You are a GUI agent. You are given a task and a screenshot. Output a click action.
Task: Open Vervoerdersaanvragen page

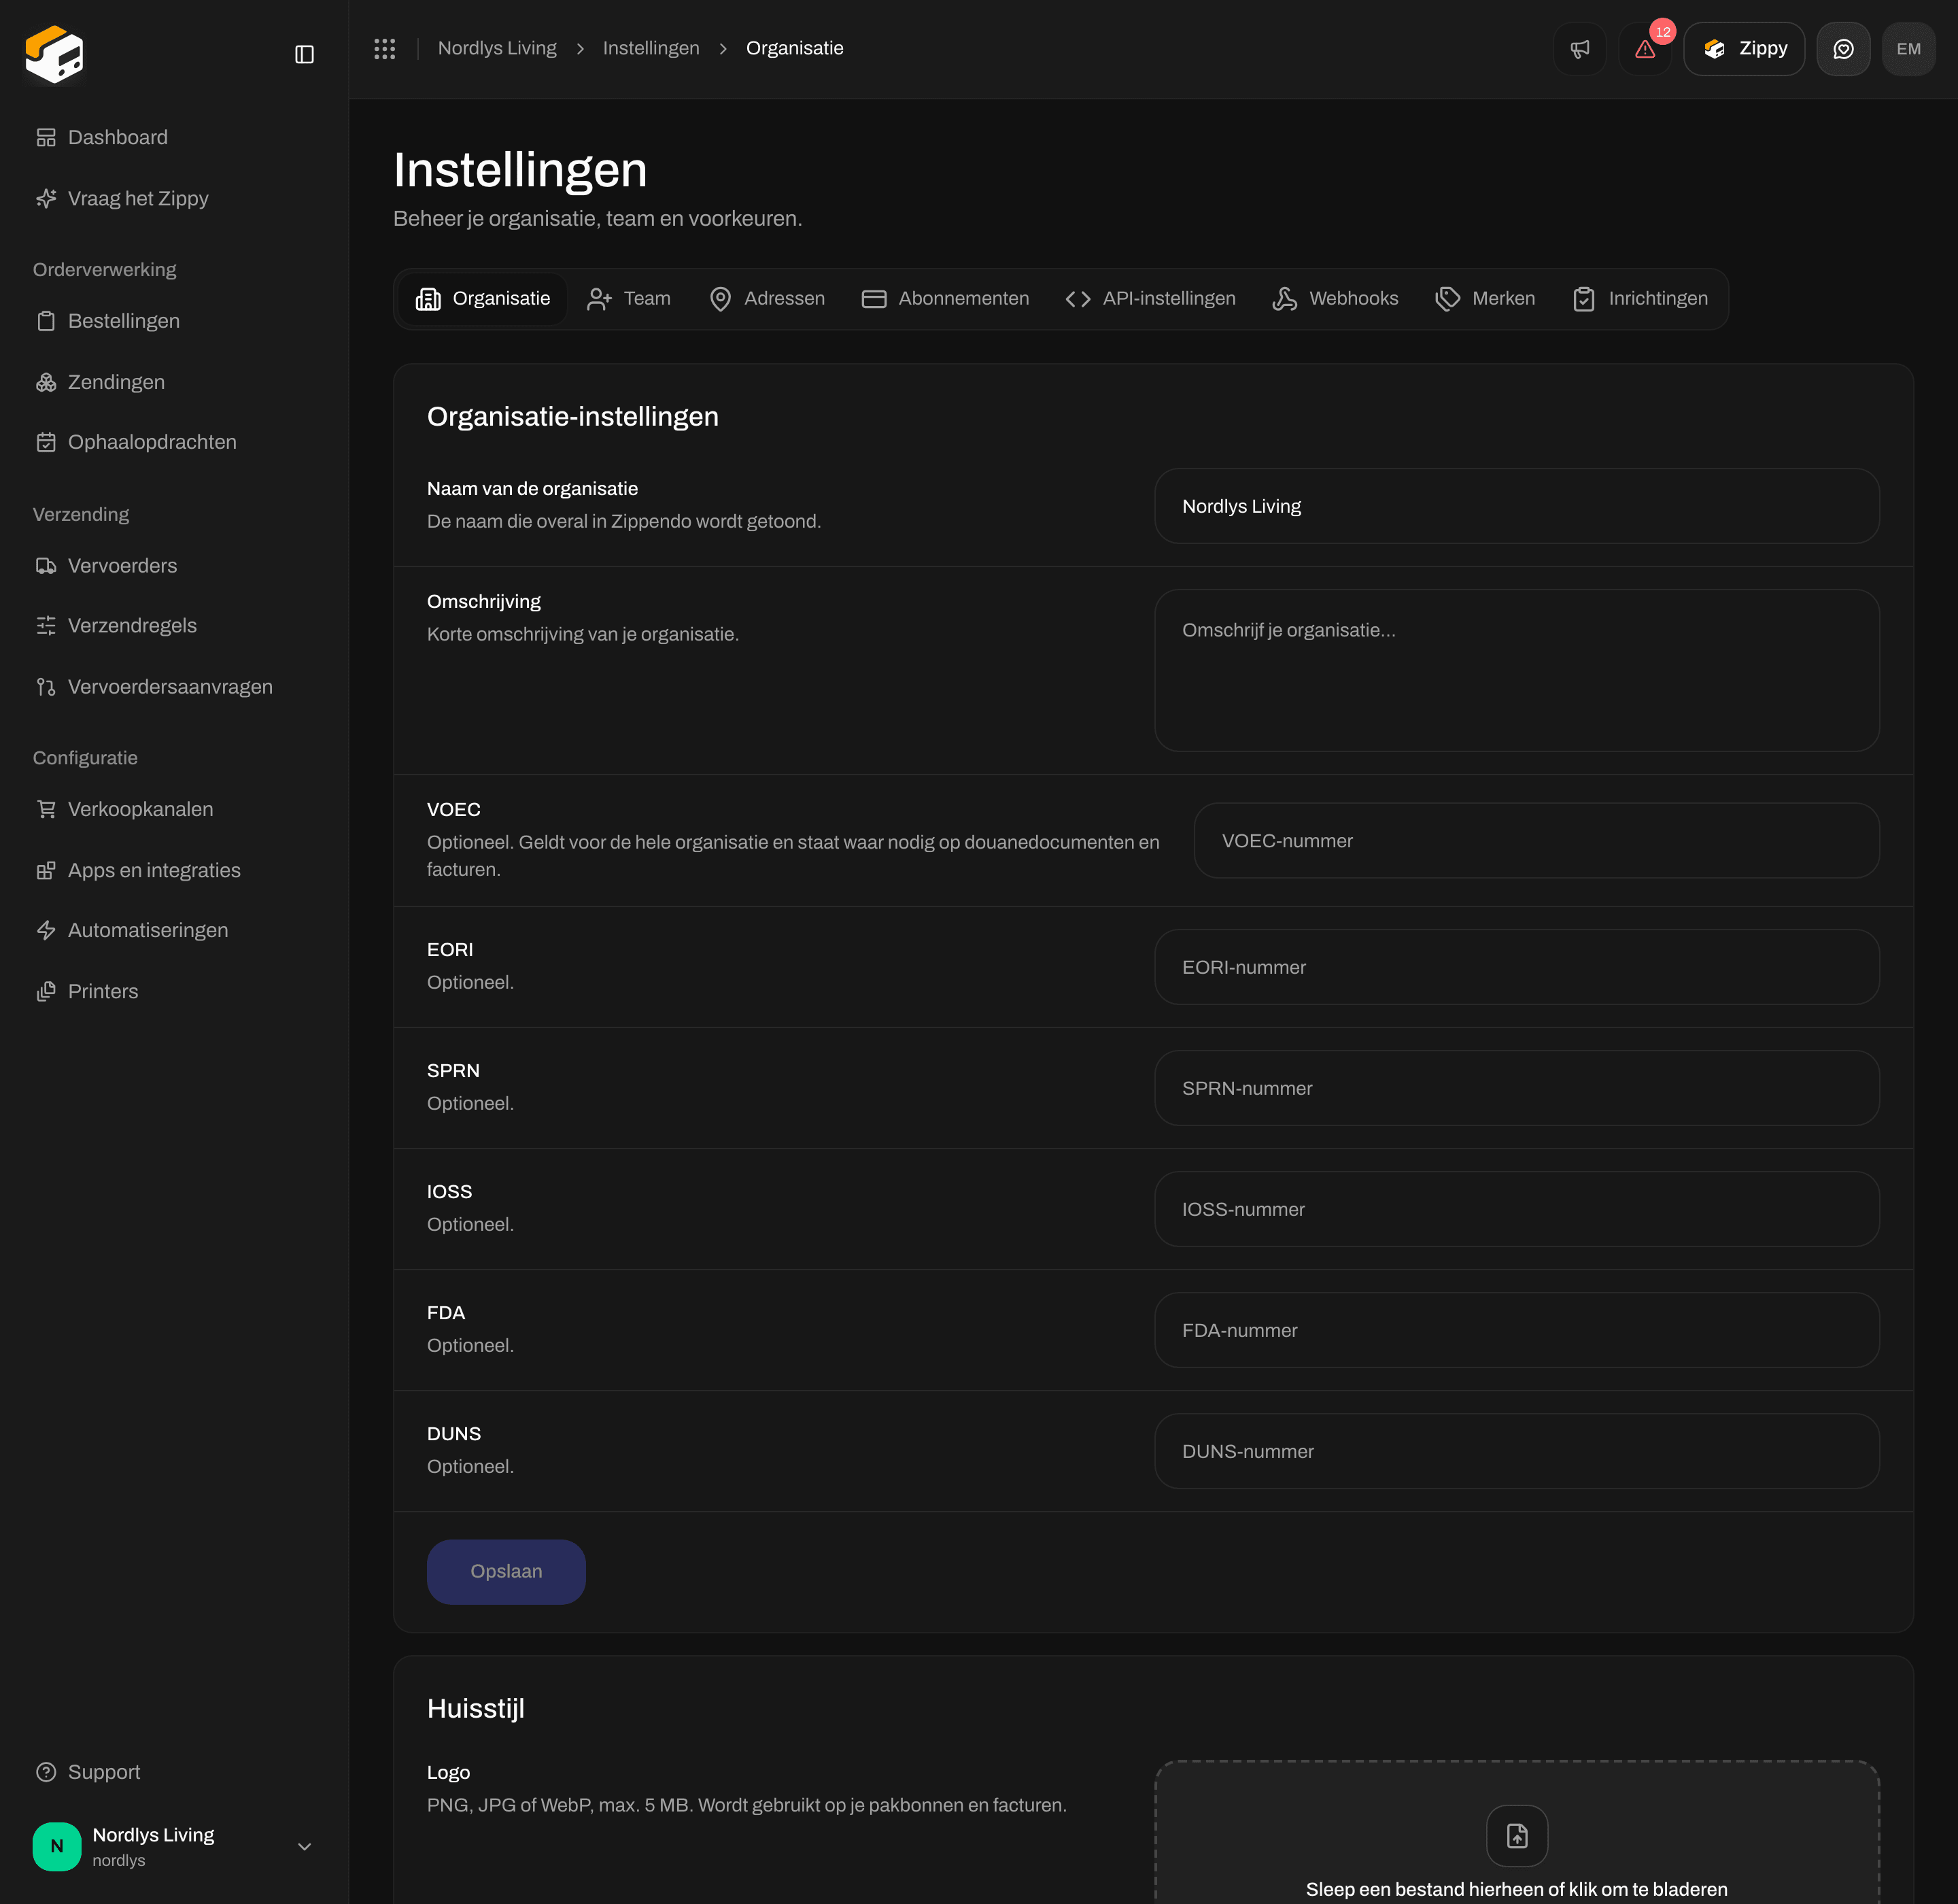[174, 687]
